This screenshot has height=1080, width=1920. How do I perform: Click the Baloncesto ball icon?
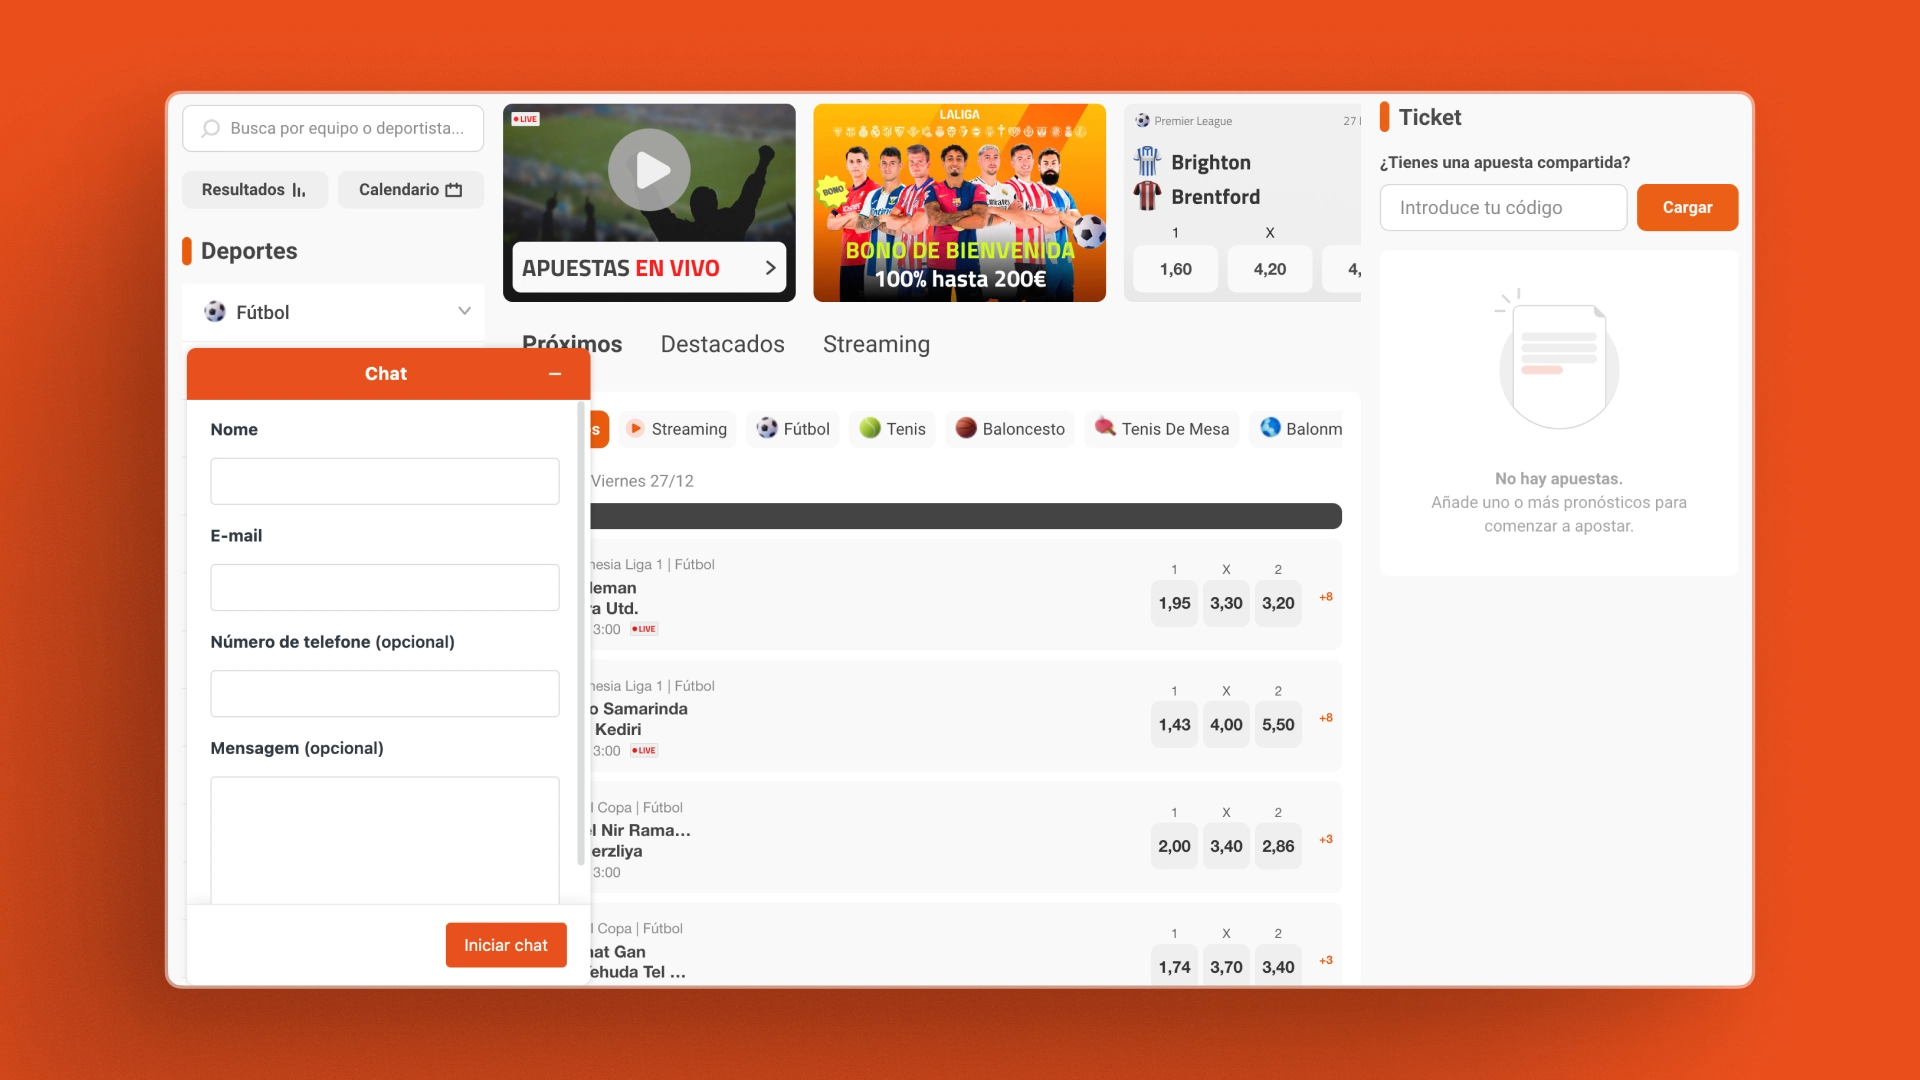[x=966, y=428]
